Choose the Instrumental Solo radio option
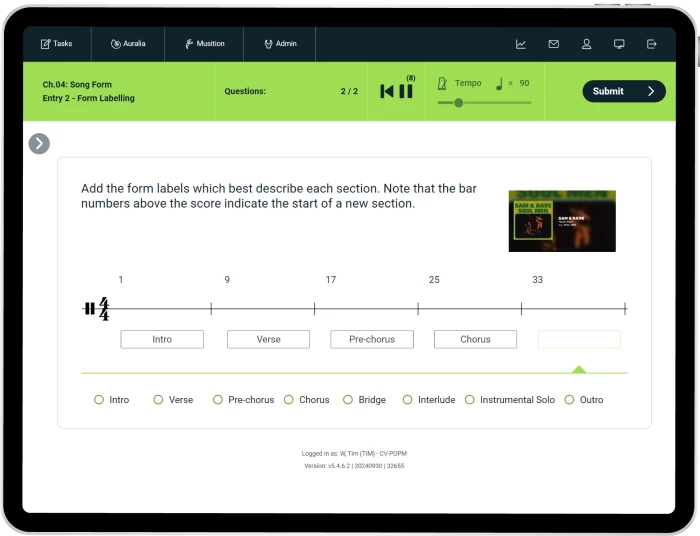 [471, 400]
